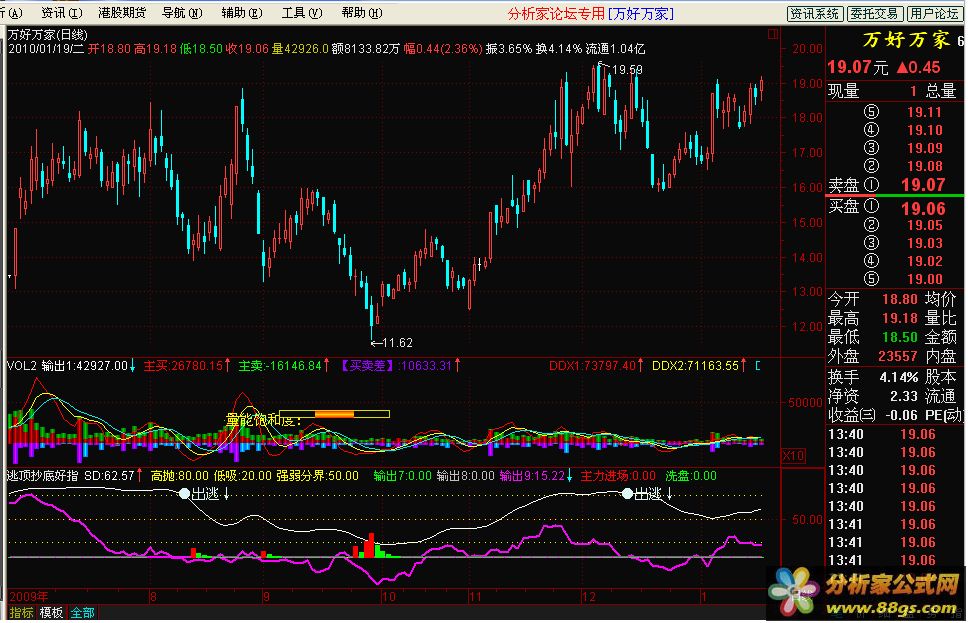968x623 pixels.
Task: Click the 19.07元 current price
Action: 857,67
